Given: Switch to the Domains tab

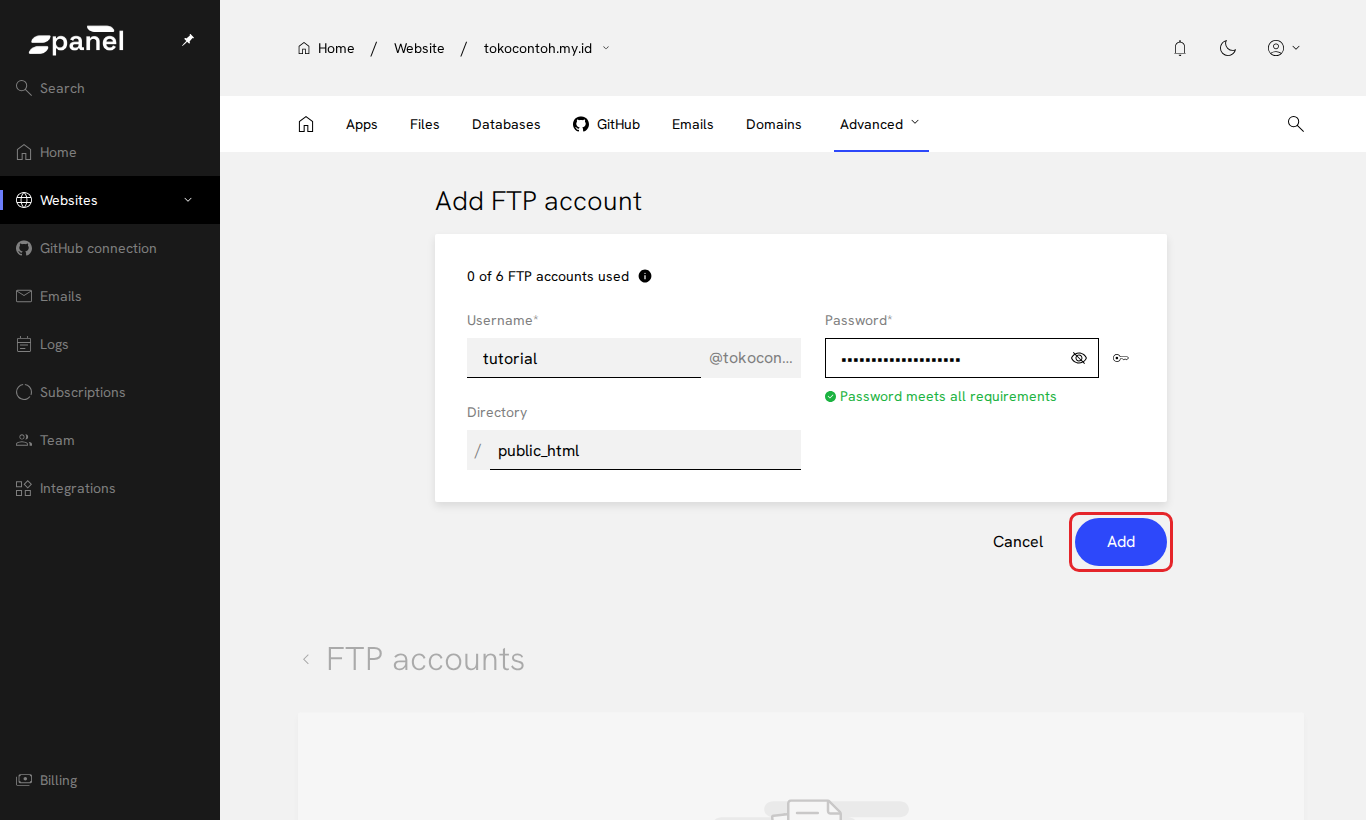Looking at the screenshot, I should (x=774, y=124).
